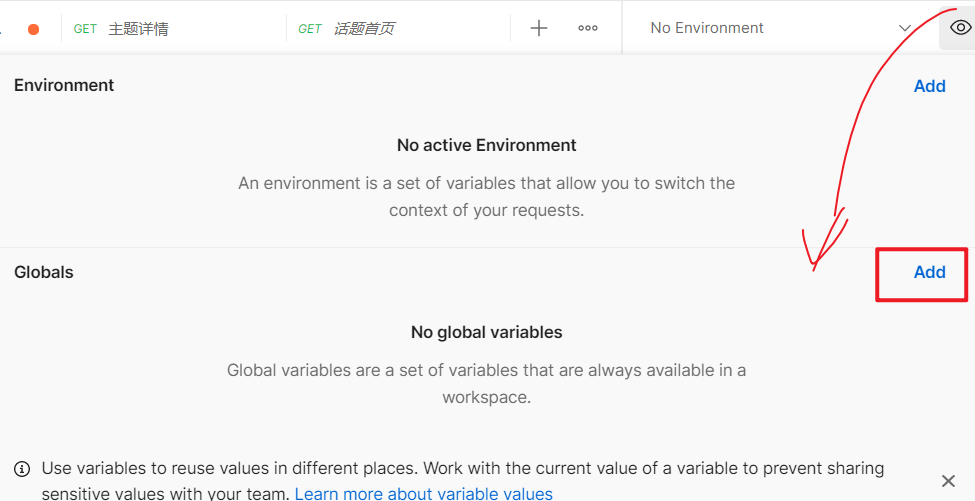The height and width of the screenshot is (501, 975).
Task: Switch to the 主题详情 request tab
Action: 138,29
